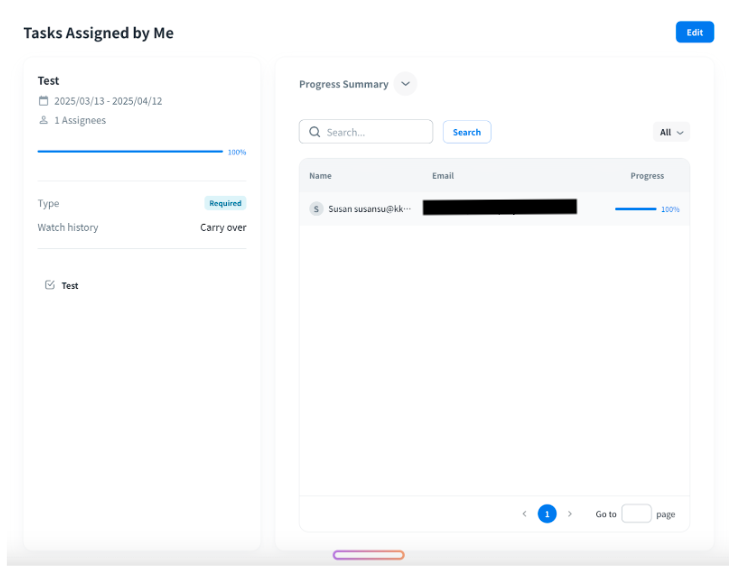The height and width of the screenshot is (576, 737).
Task: Click Susan's progress bar in the table
Action: click(635, 209)
